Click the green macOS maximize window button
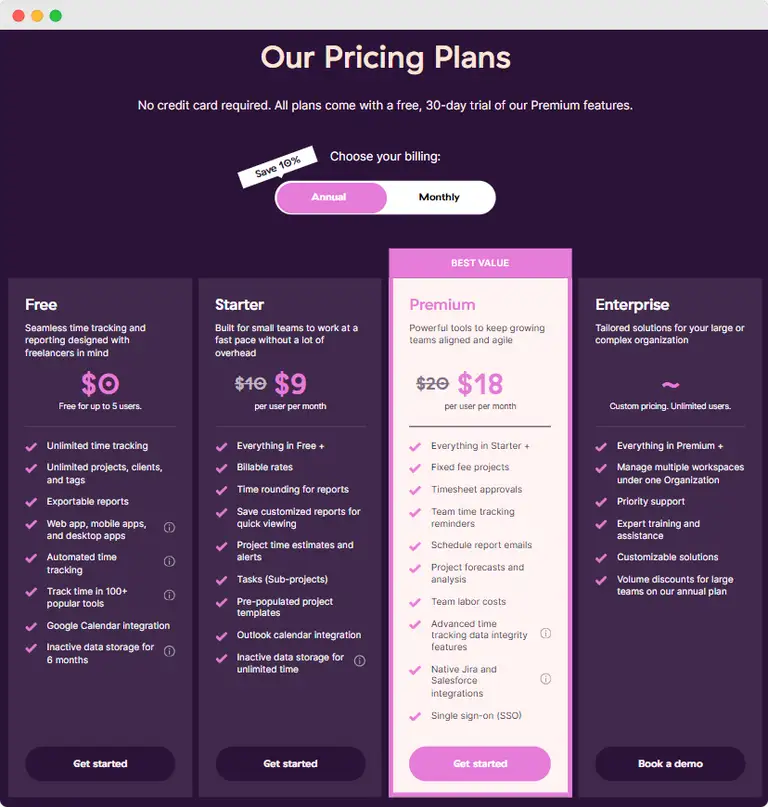The image size is (768, 807). click(x=56, y=16)
